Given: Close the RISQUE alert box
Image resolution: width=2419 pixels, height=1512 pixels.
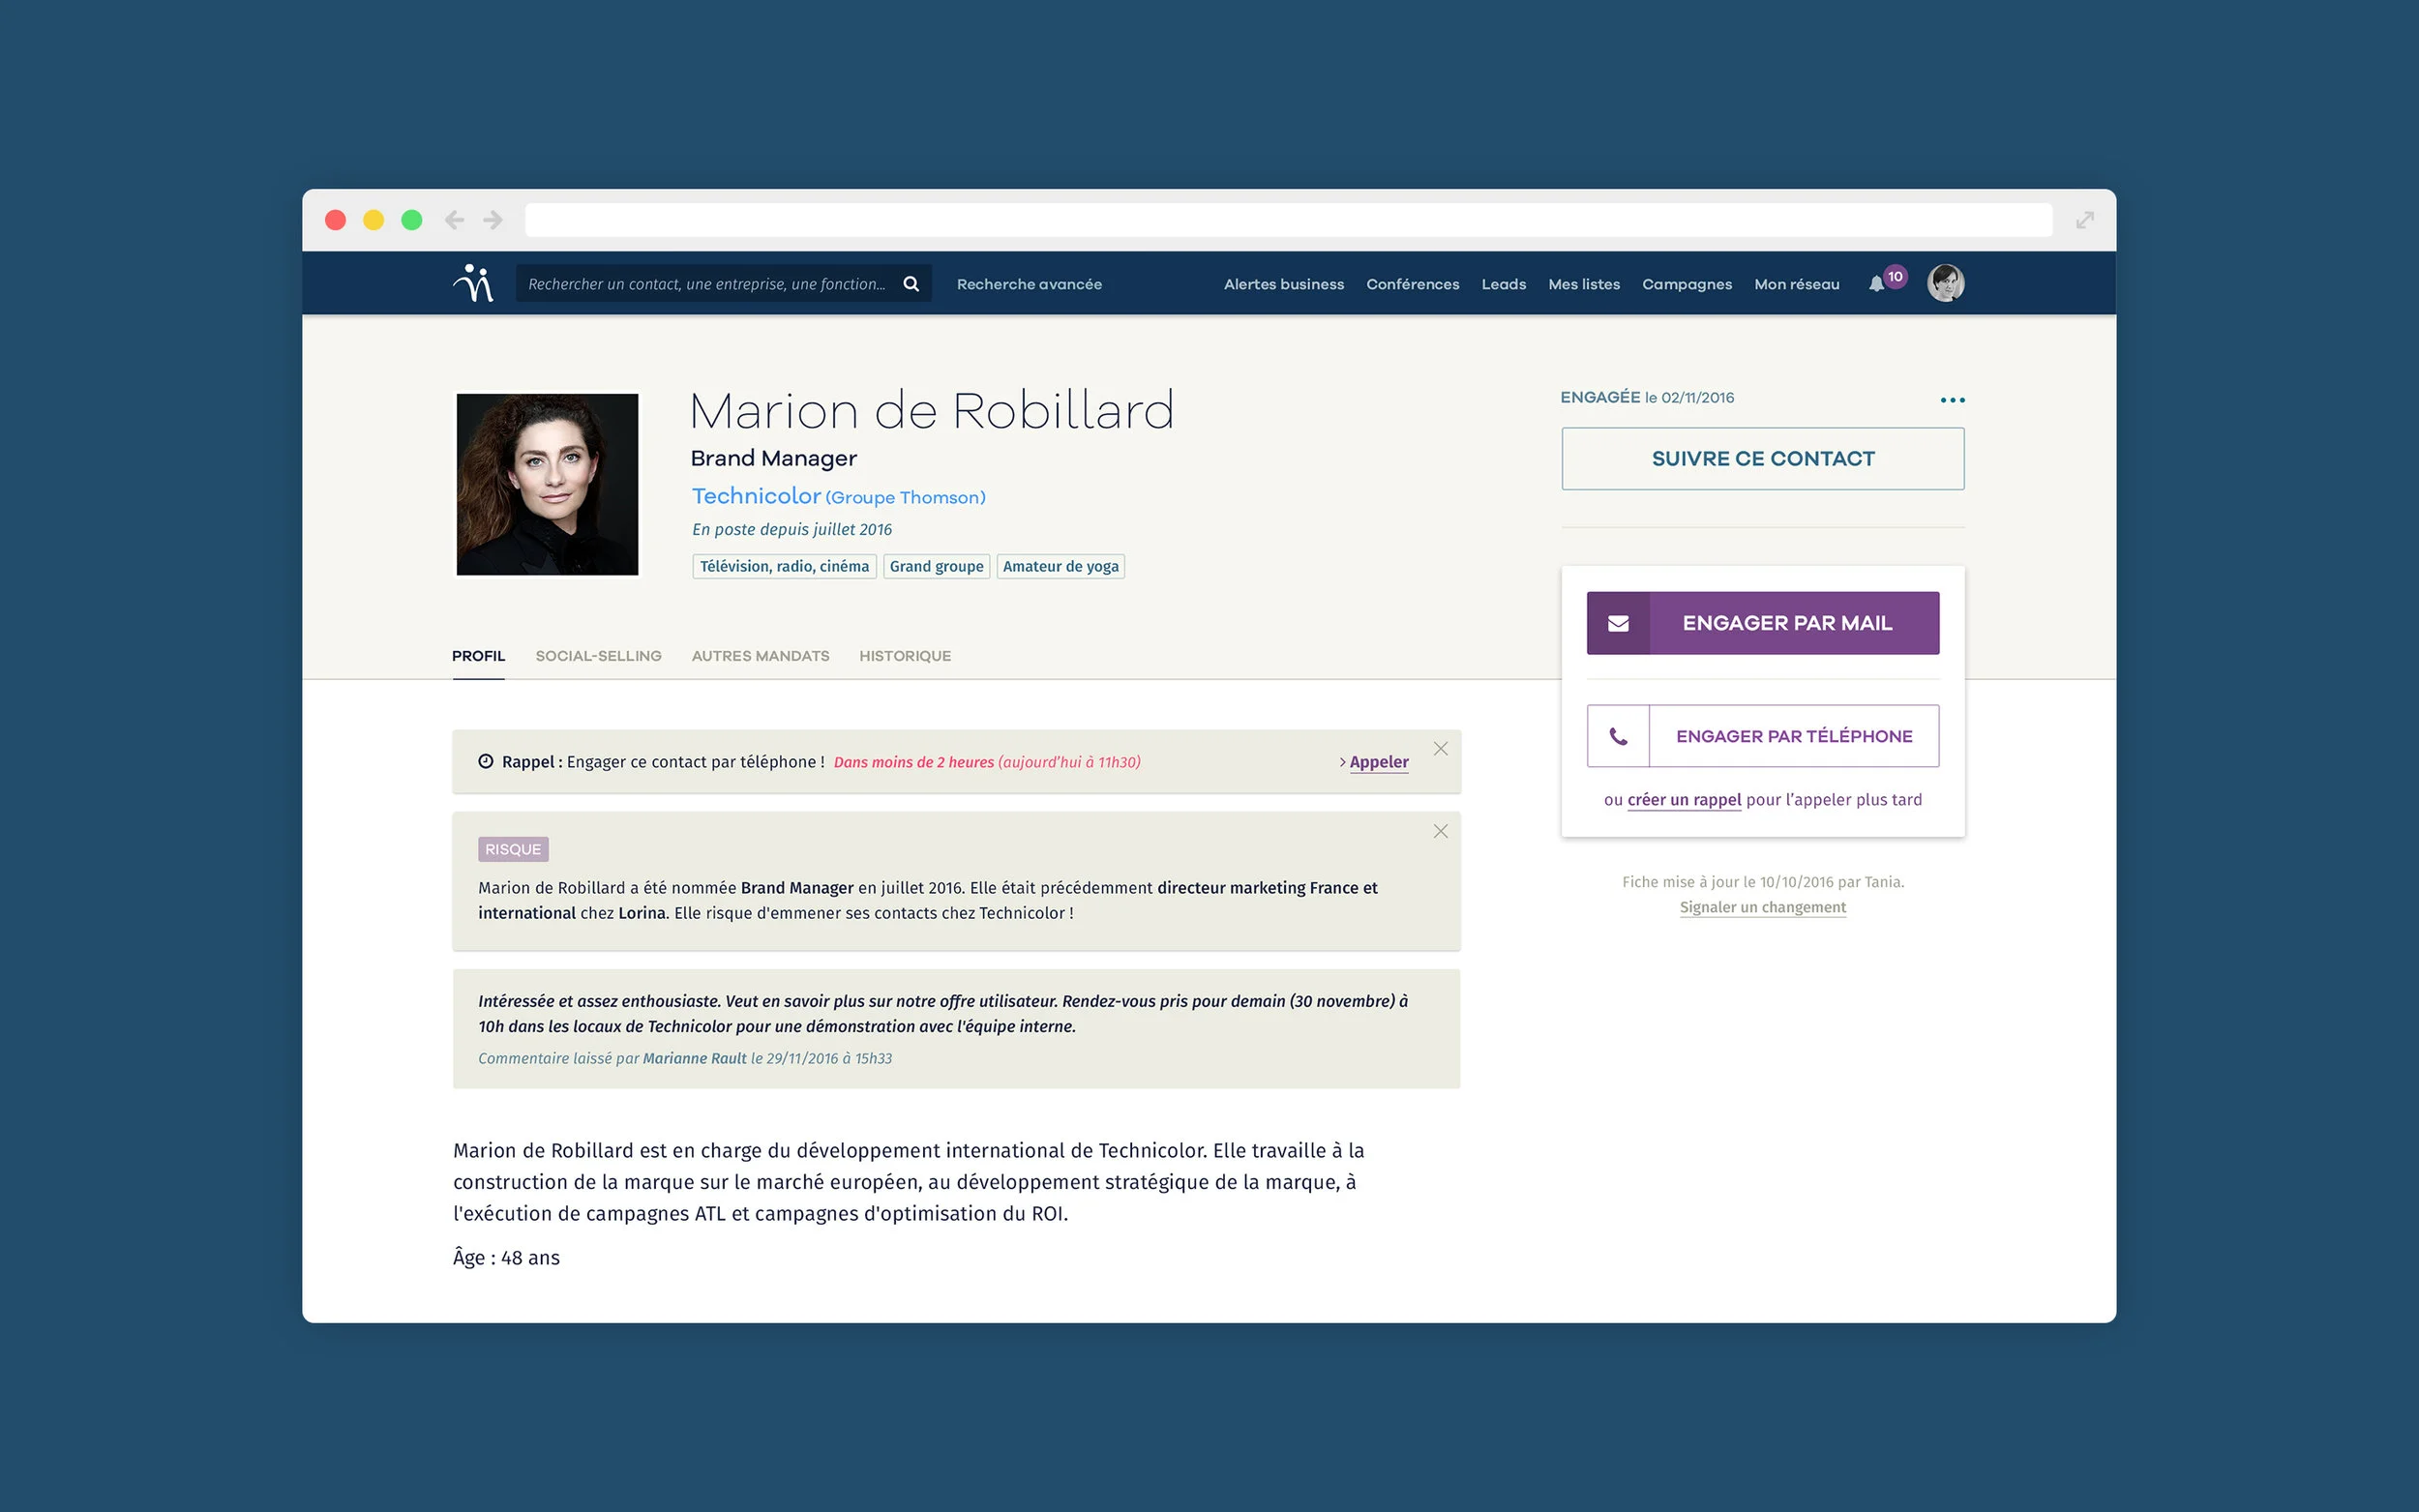Looking at the screenshot, I should 1440,831.
